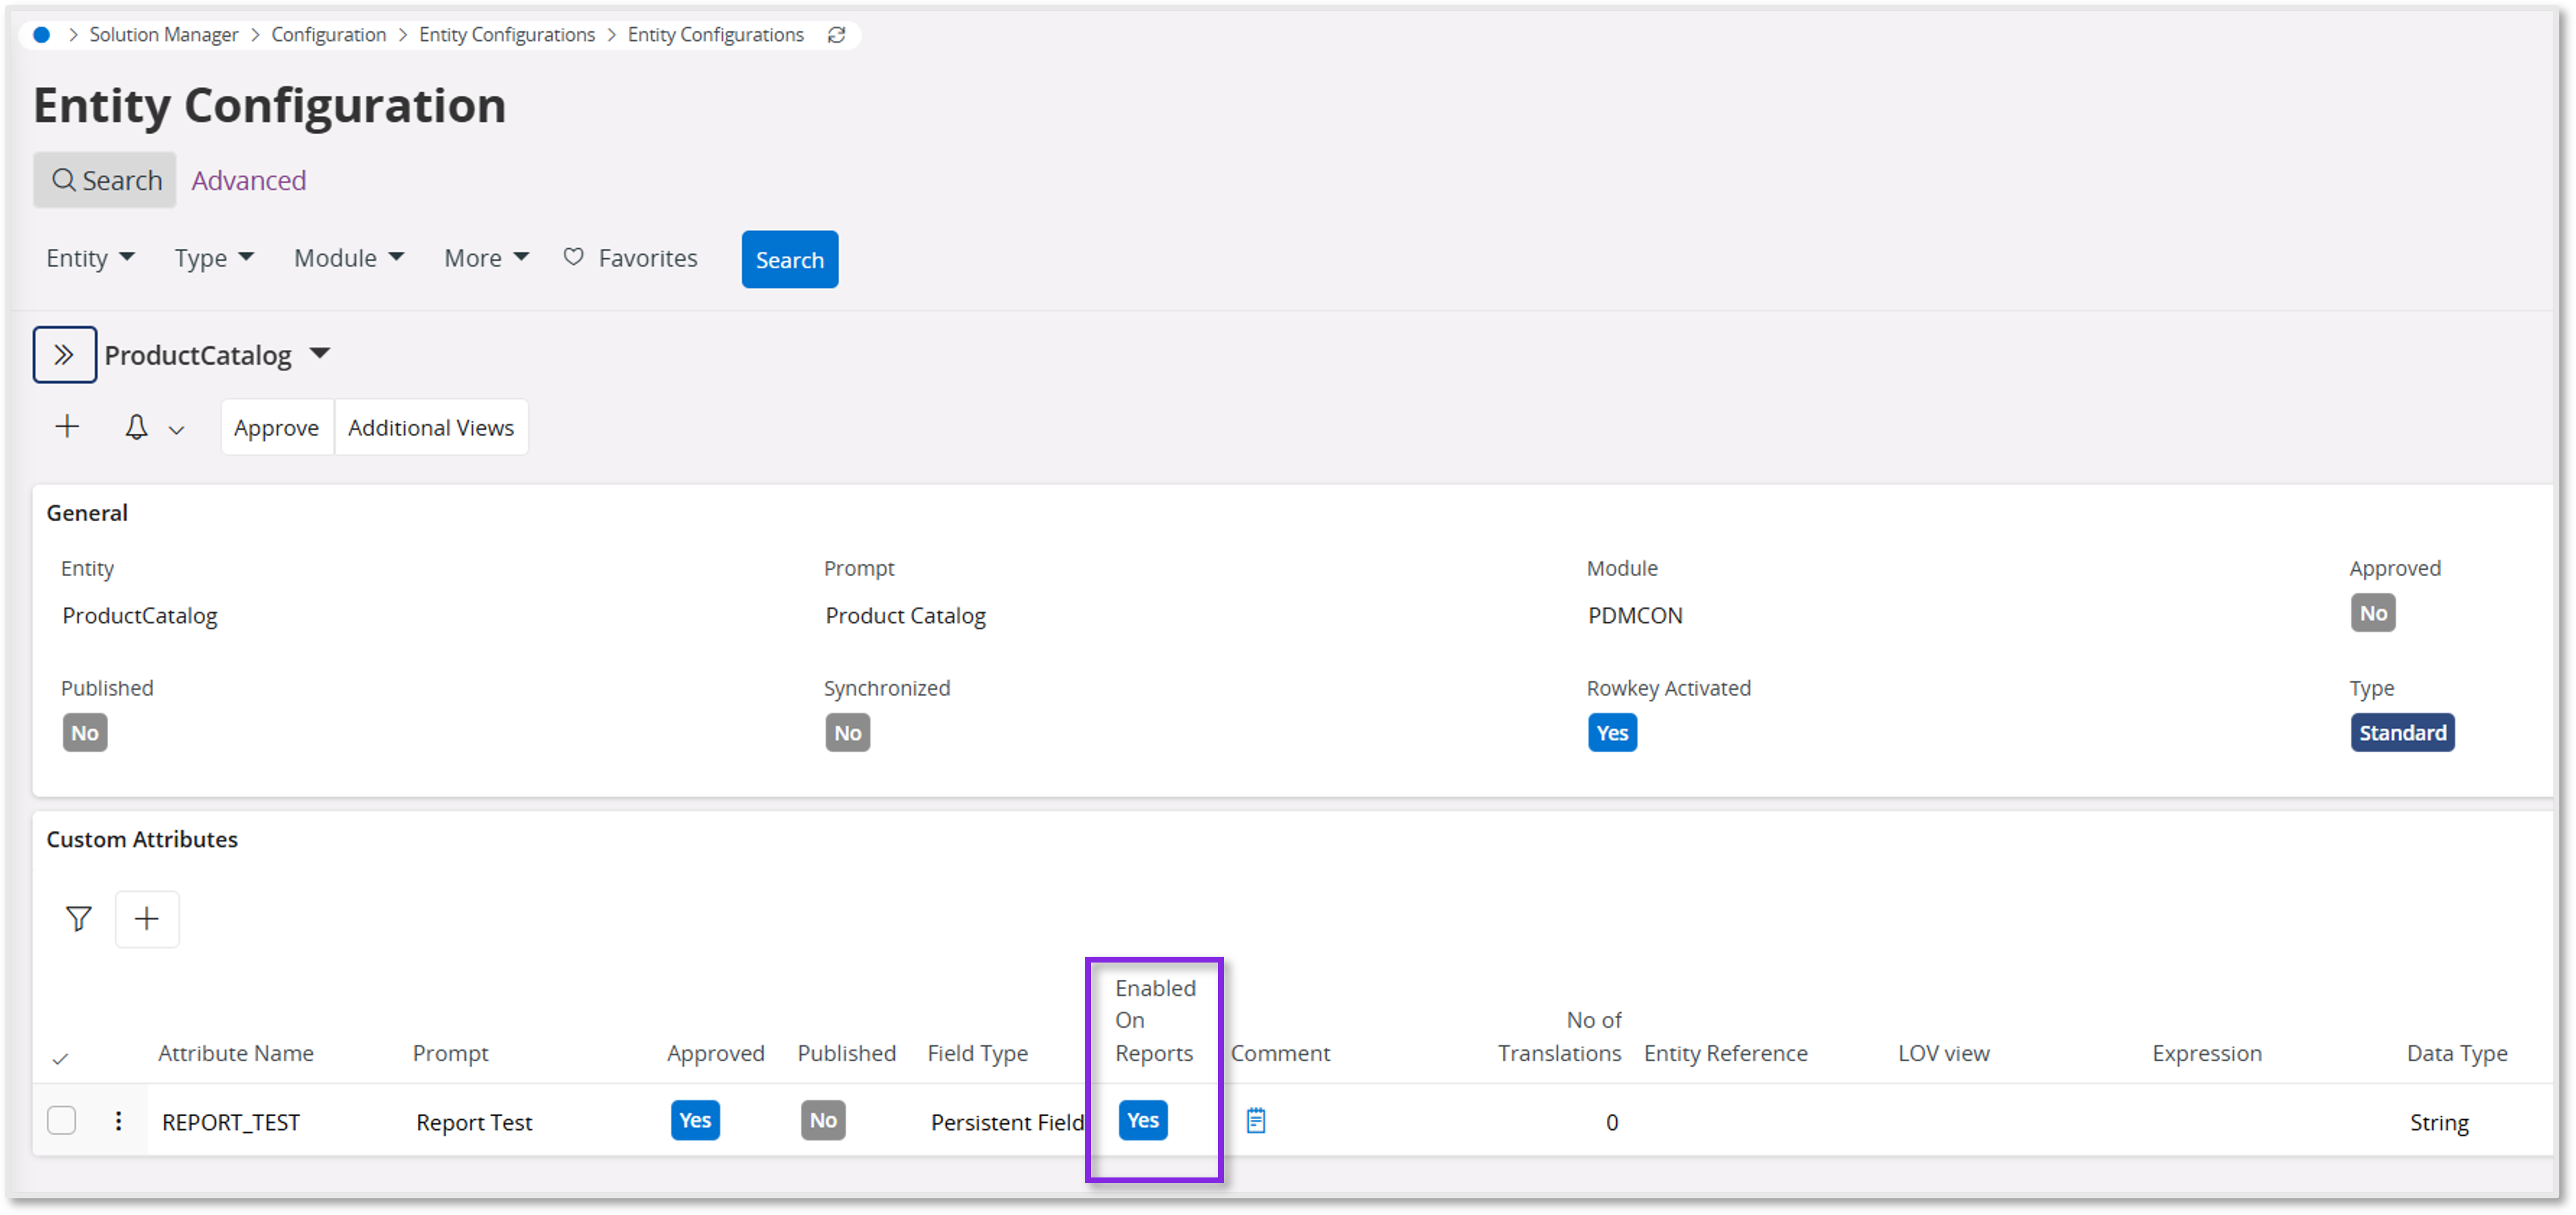The height and width of the screenshot is (1215, 2576).
Task: Expand the ProductCatalog entity selector
Action: (321, 354)
